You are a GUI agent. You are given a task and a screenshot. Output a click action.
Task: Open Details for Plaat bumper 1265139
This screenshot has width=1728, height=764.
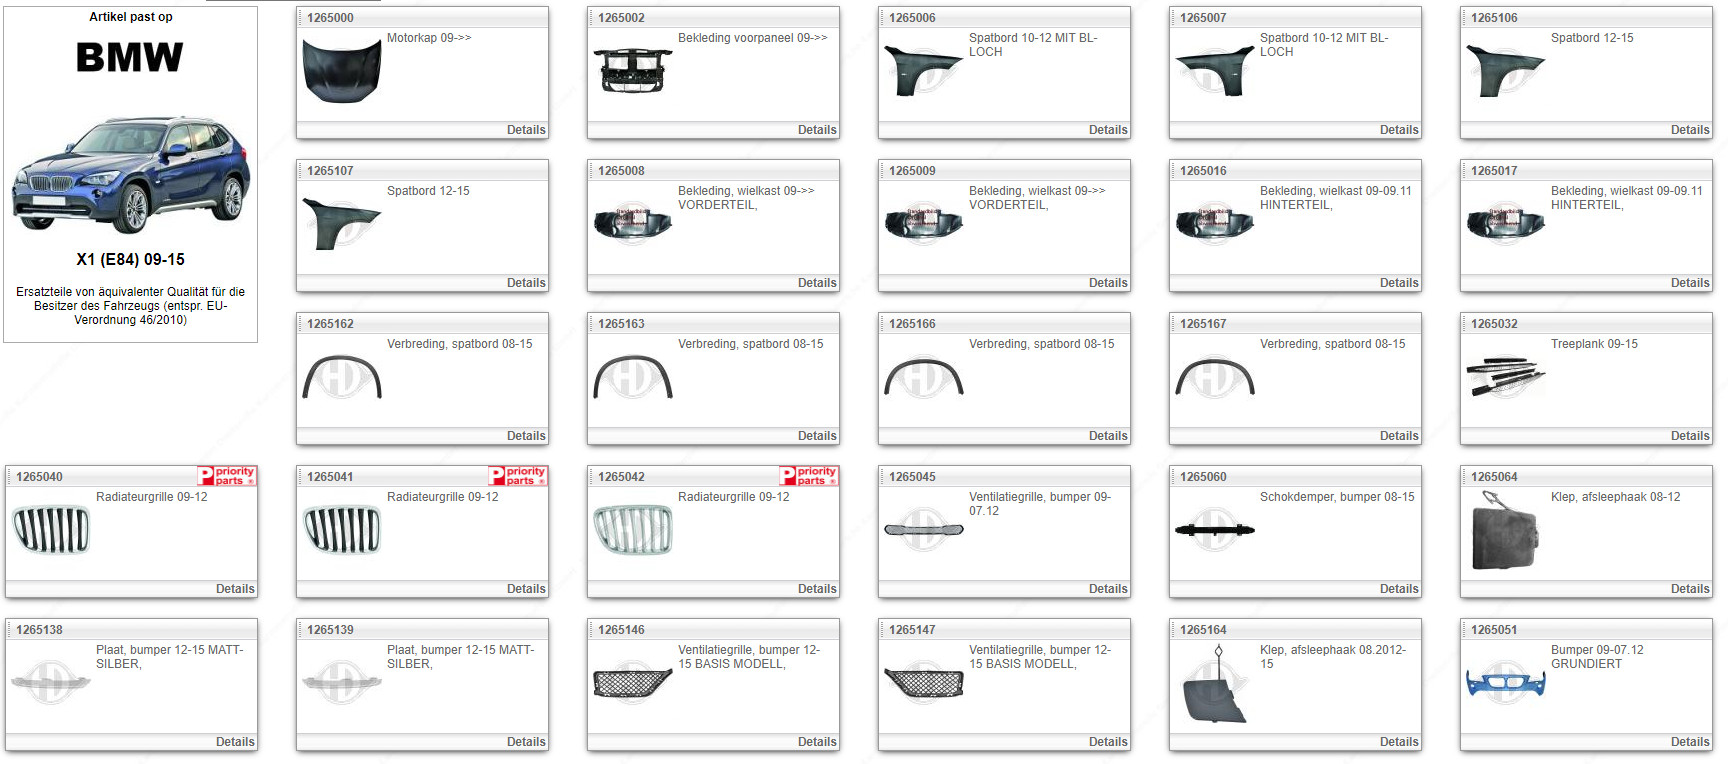526,742
